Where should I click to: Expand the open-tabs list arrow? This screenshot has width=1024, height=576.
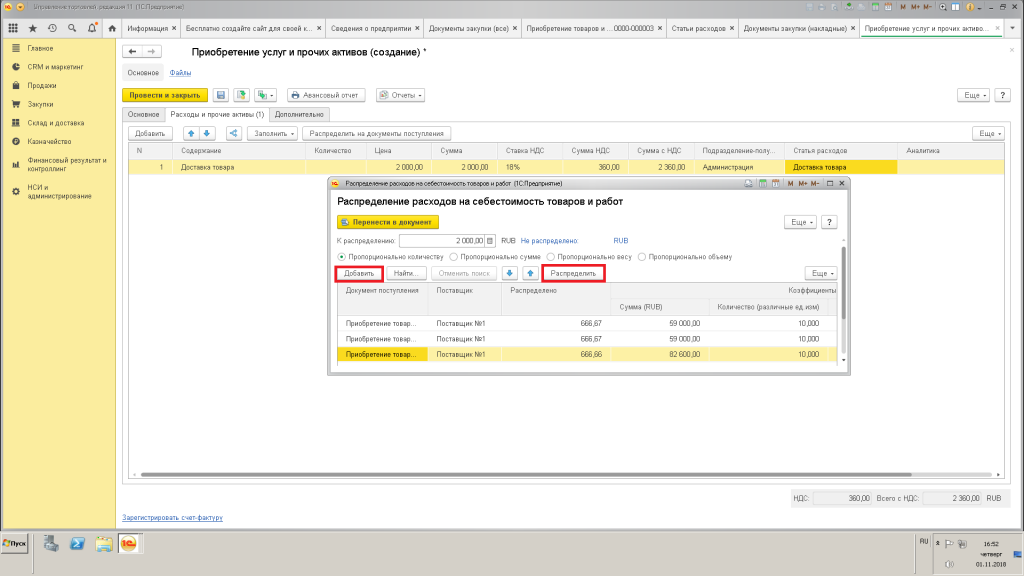(1012, 28)
